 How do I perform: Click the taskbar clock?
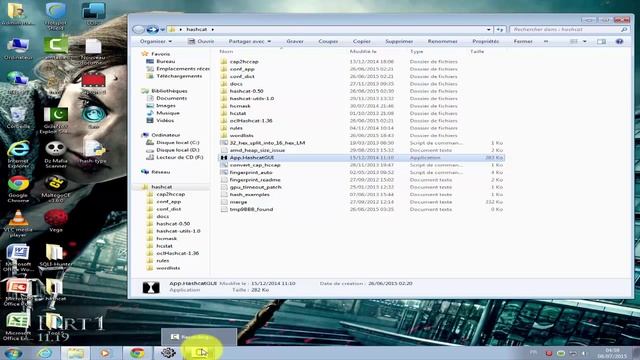[612, 353]
